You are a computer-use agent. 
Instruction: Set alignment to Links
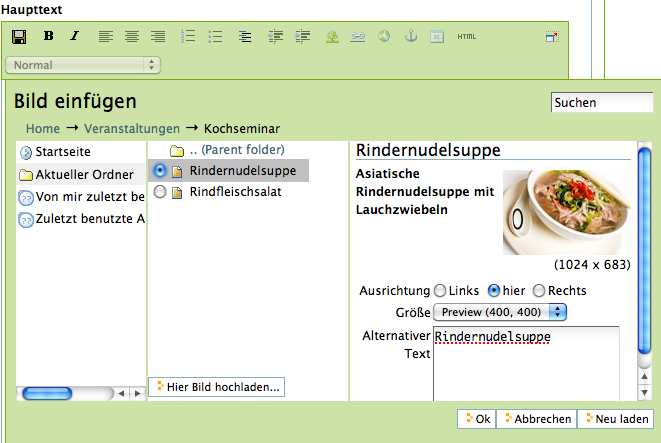(440, 291)
